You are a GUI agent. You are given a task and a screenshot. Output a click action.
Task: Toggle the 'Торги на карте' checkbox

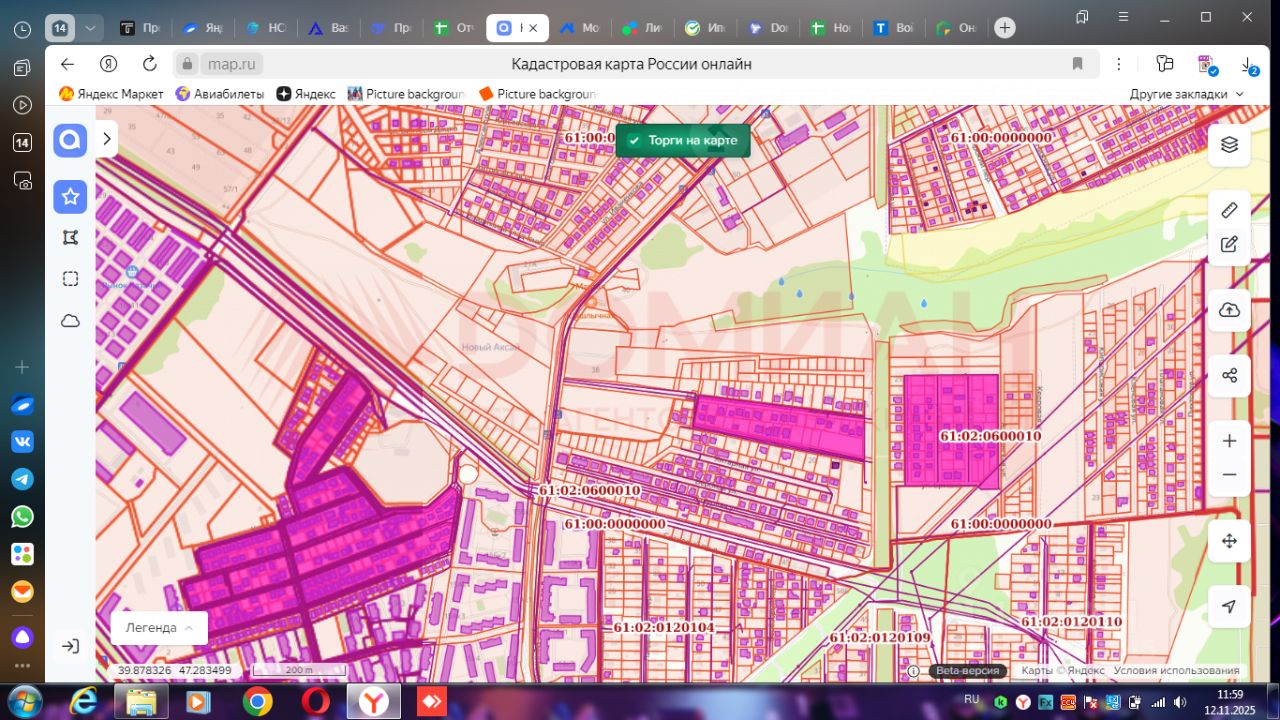[x=634, y=141]
